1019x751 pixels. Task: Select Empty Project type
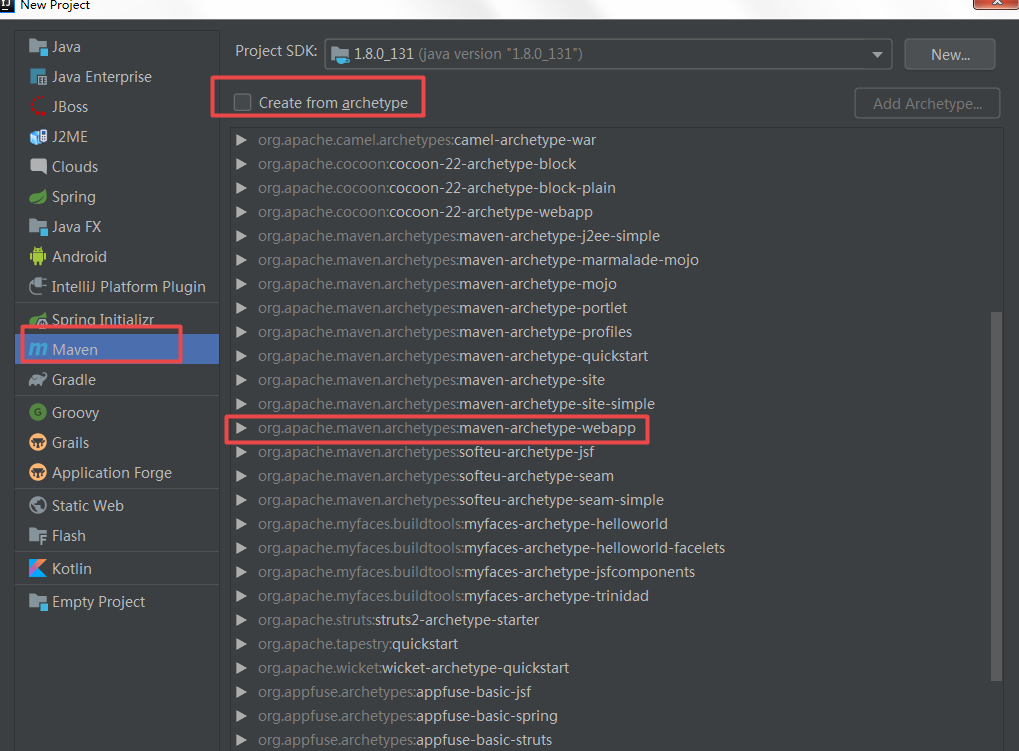coord(117,602)
